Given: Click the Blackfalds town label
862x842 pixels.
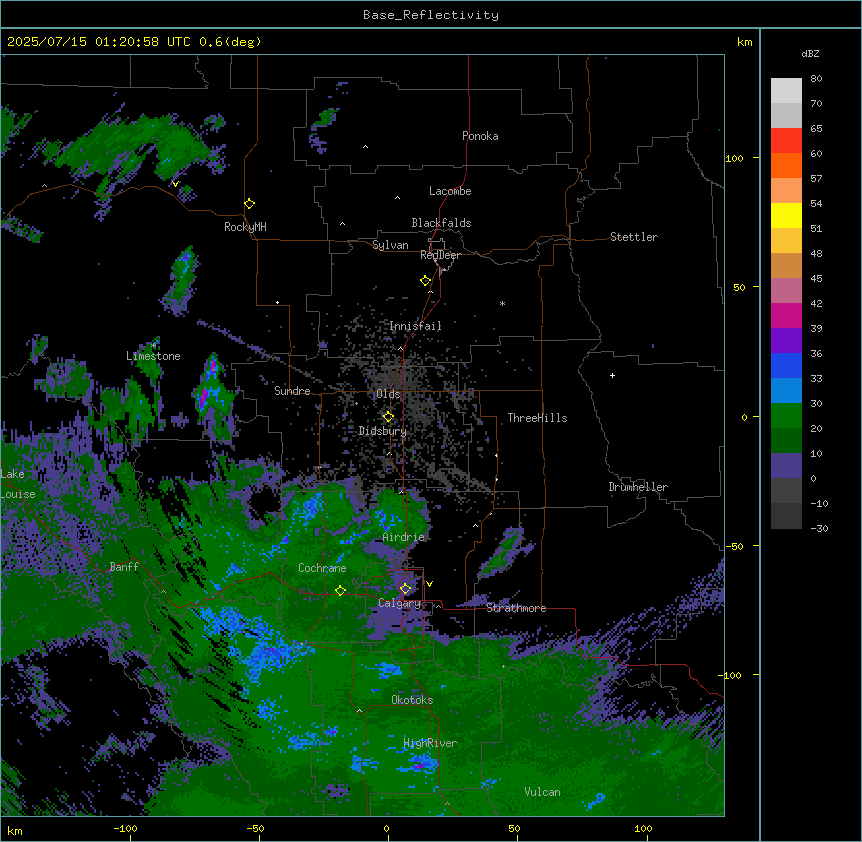Looking at the screenshot, I should click(x=441, y=223).
